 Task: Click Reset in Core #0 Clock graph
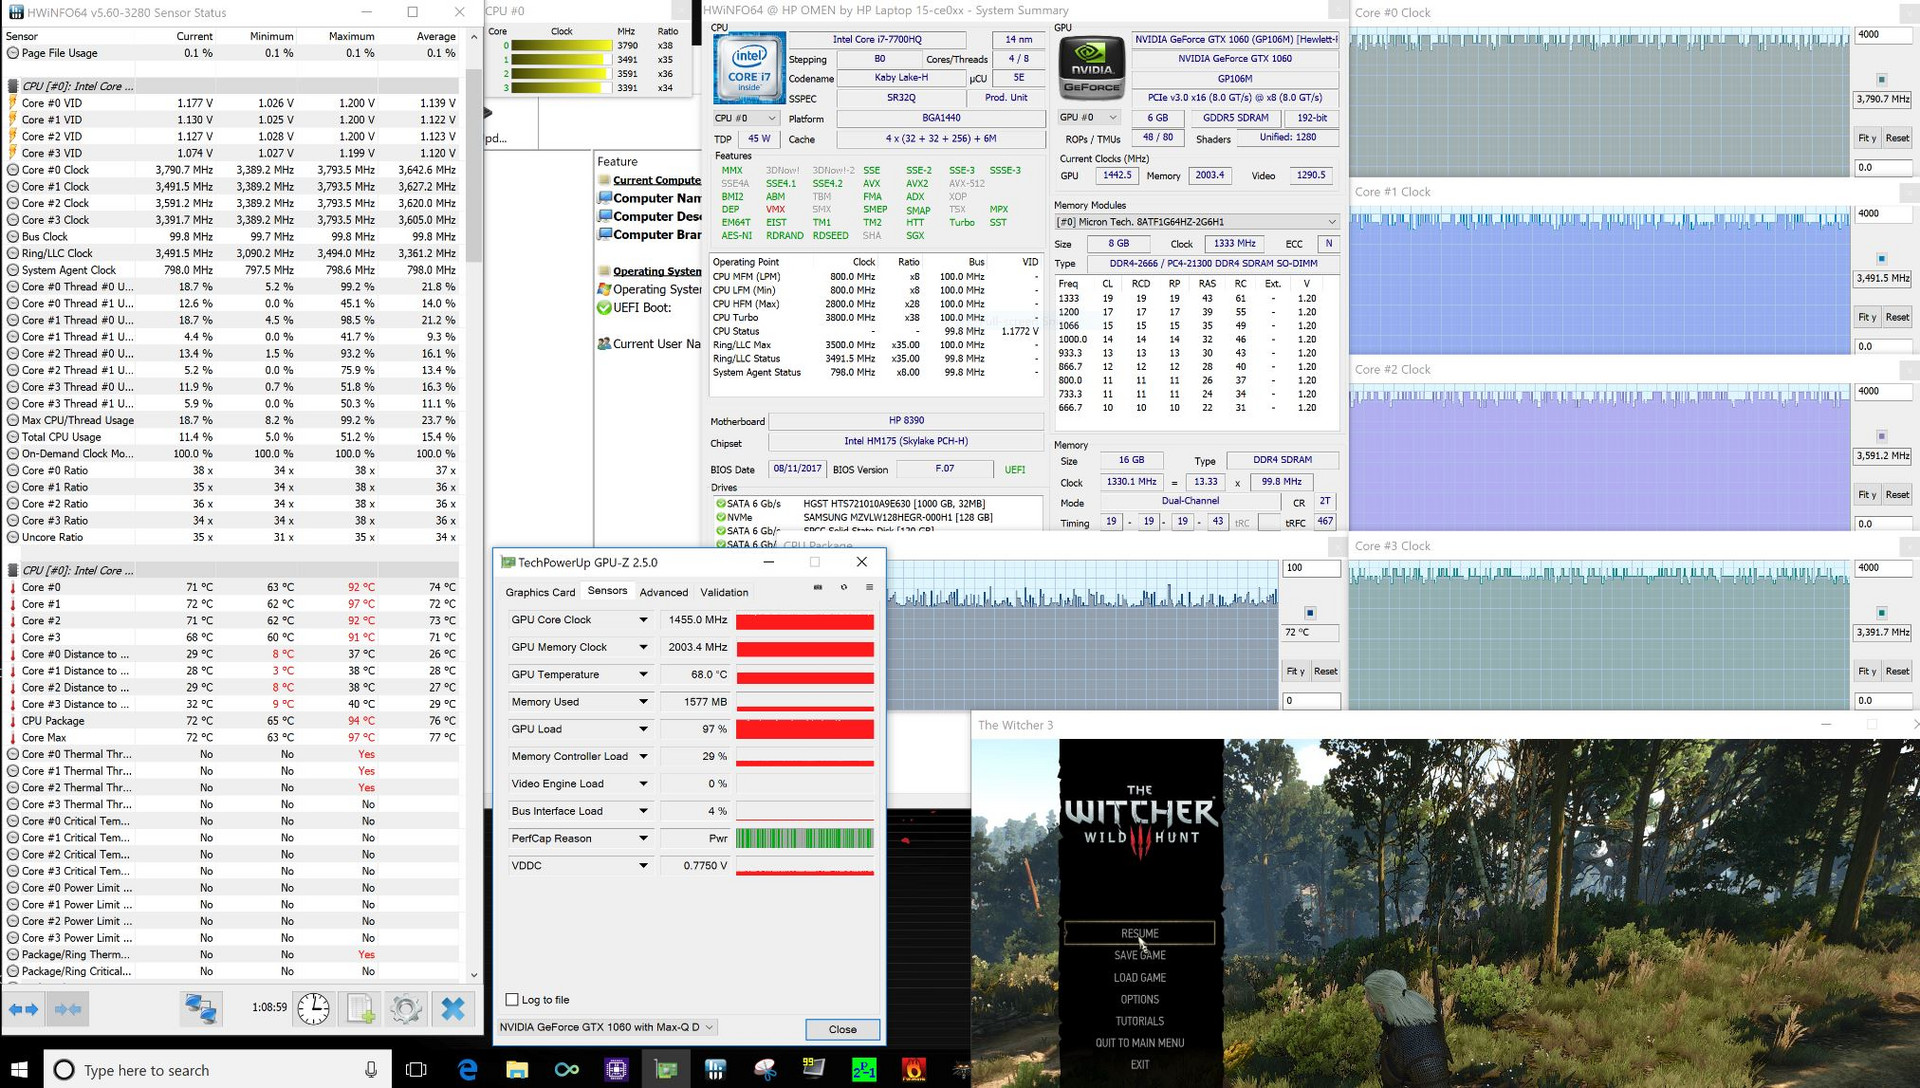(1896, 138)
